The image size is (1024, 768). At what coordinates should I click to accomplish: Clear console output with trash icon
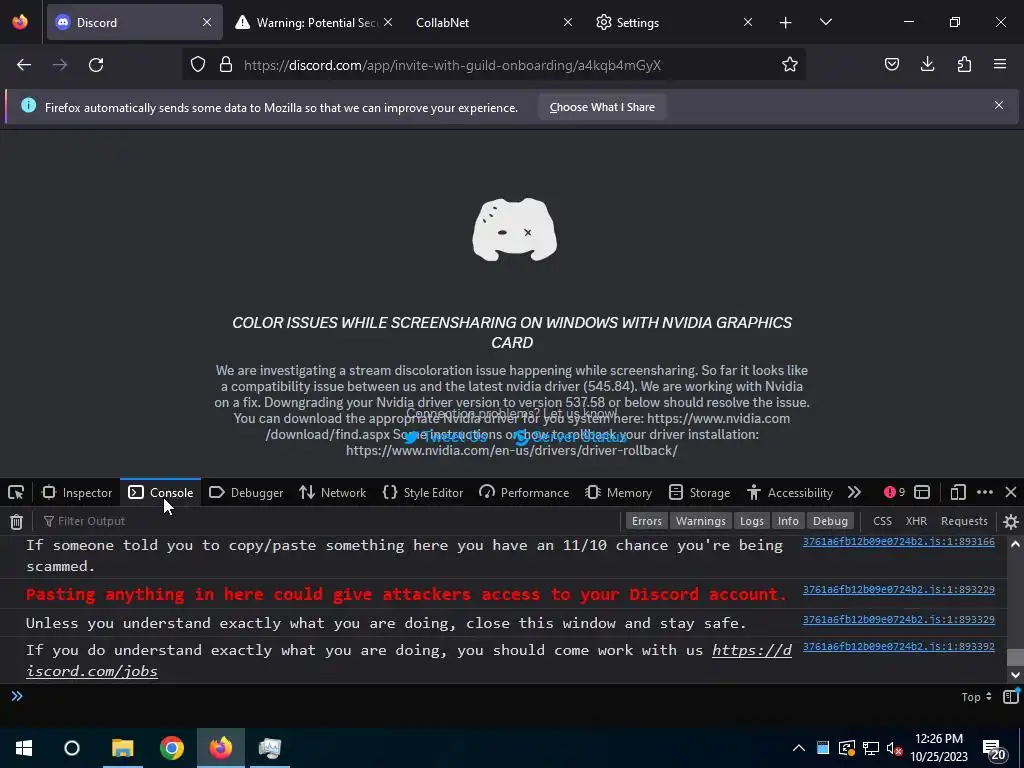tap(16, 521)
